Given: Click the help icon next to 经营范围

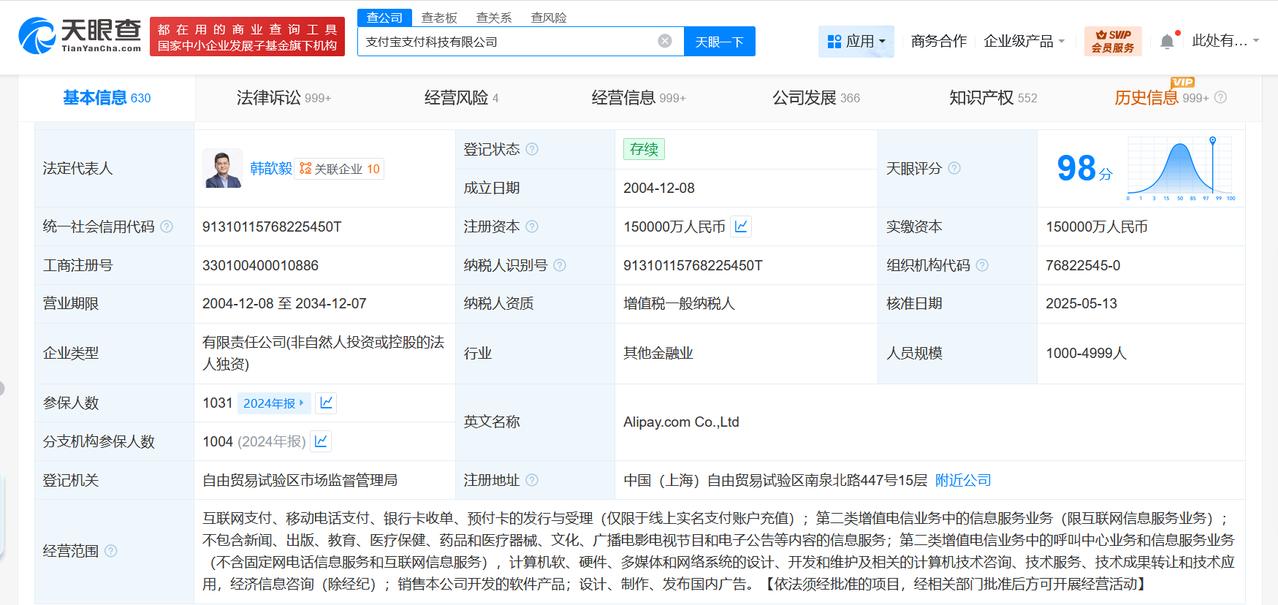Looking at the screenshot, I should pyautogui.click(x=111, y=551).
